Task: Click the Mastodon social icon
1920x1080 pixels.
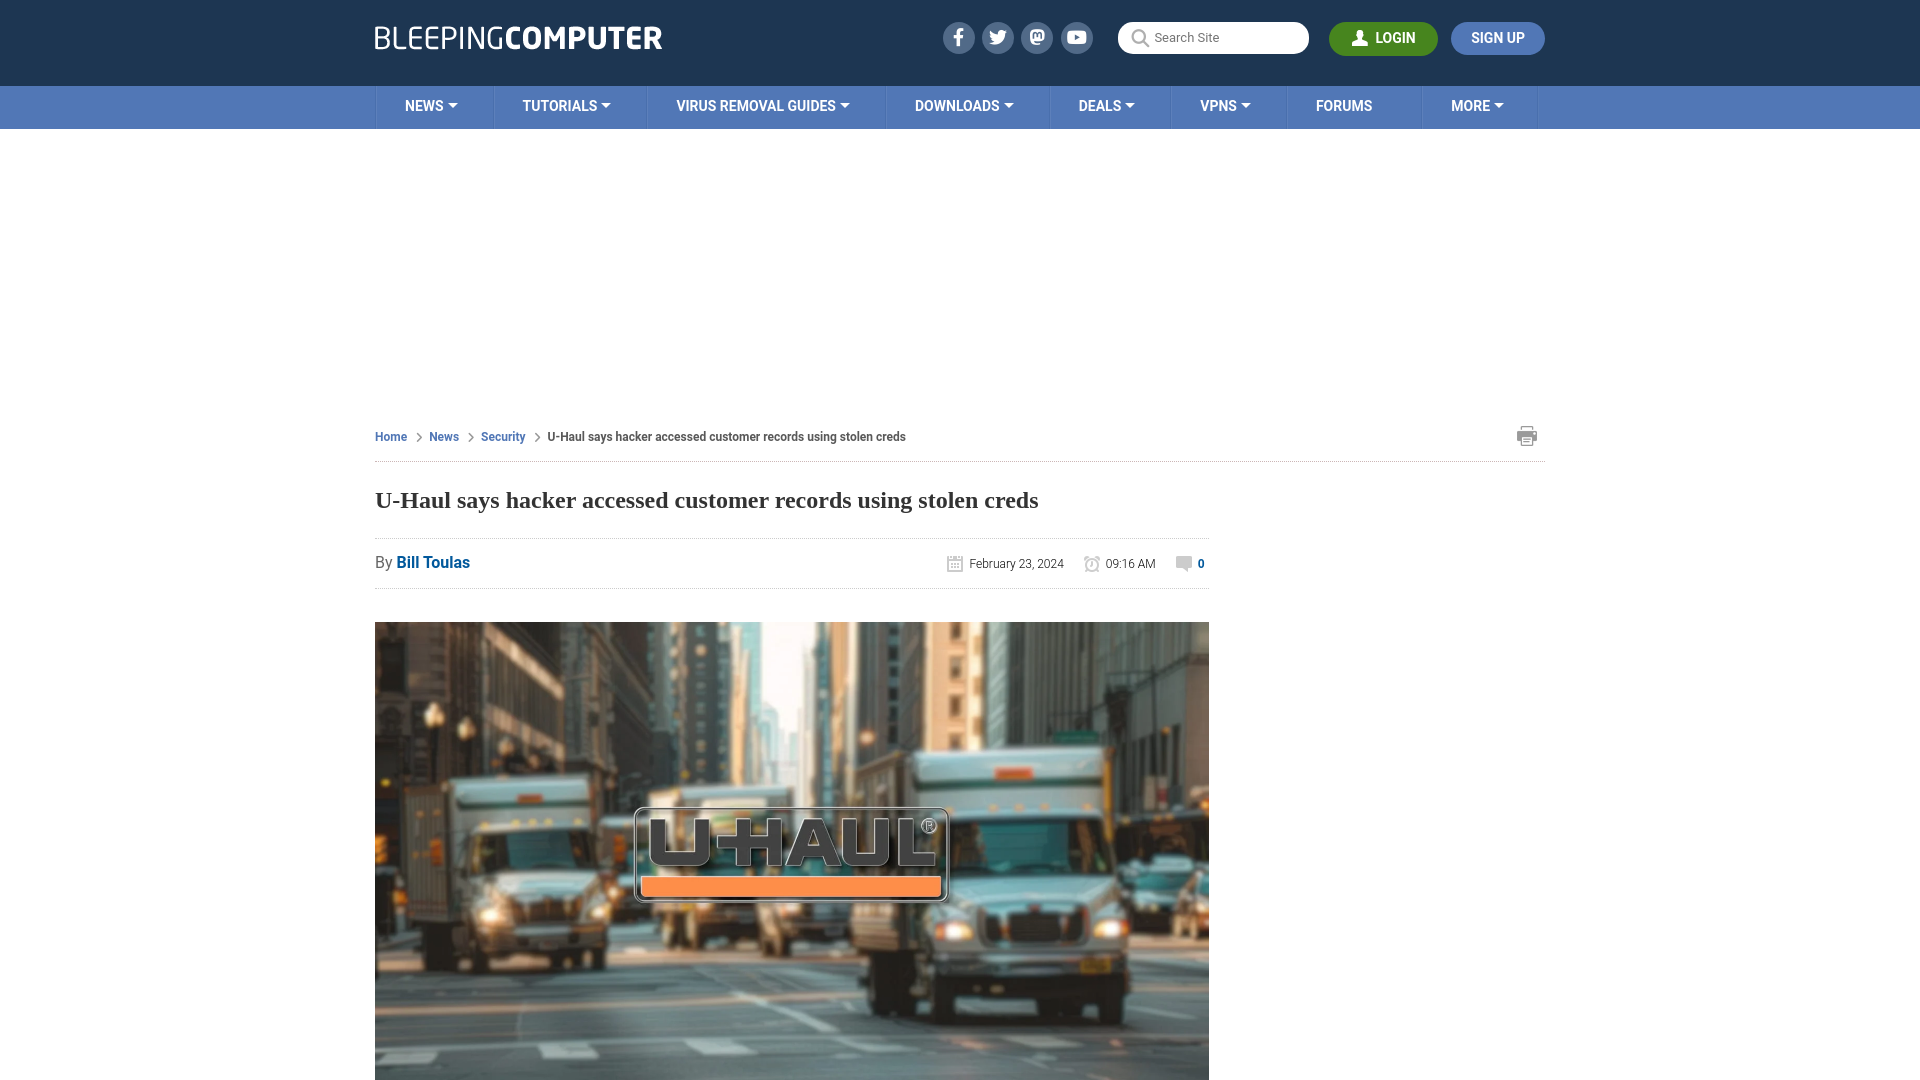Action: [x=1036, y=37]
